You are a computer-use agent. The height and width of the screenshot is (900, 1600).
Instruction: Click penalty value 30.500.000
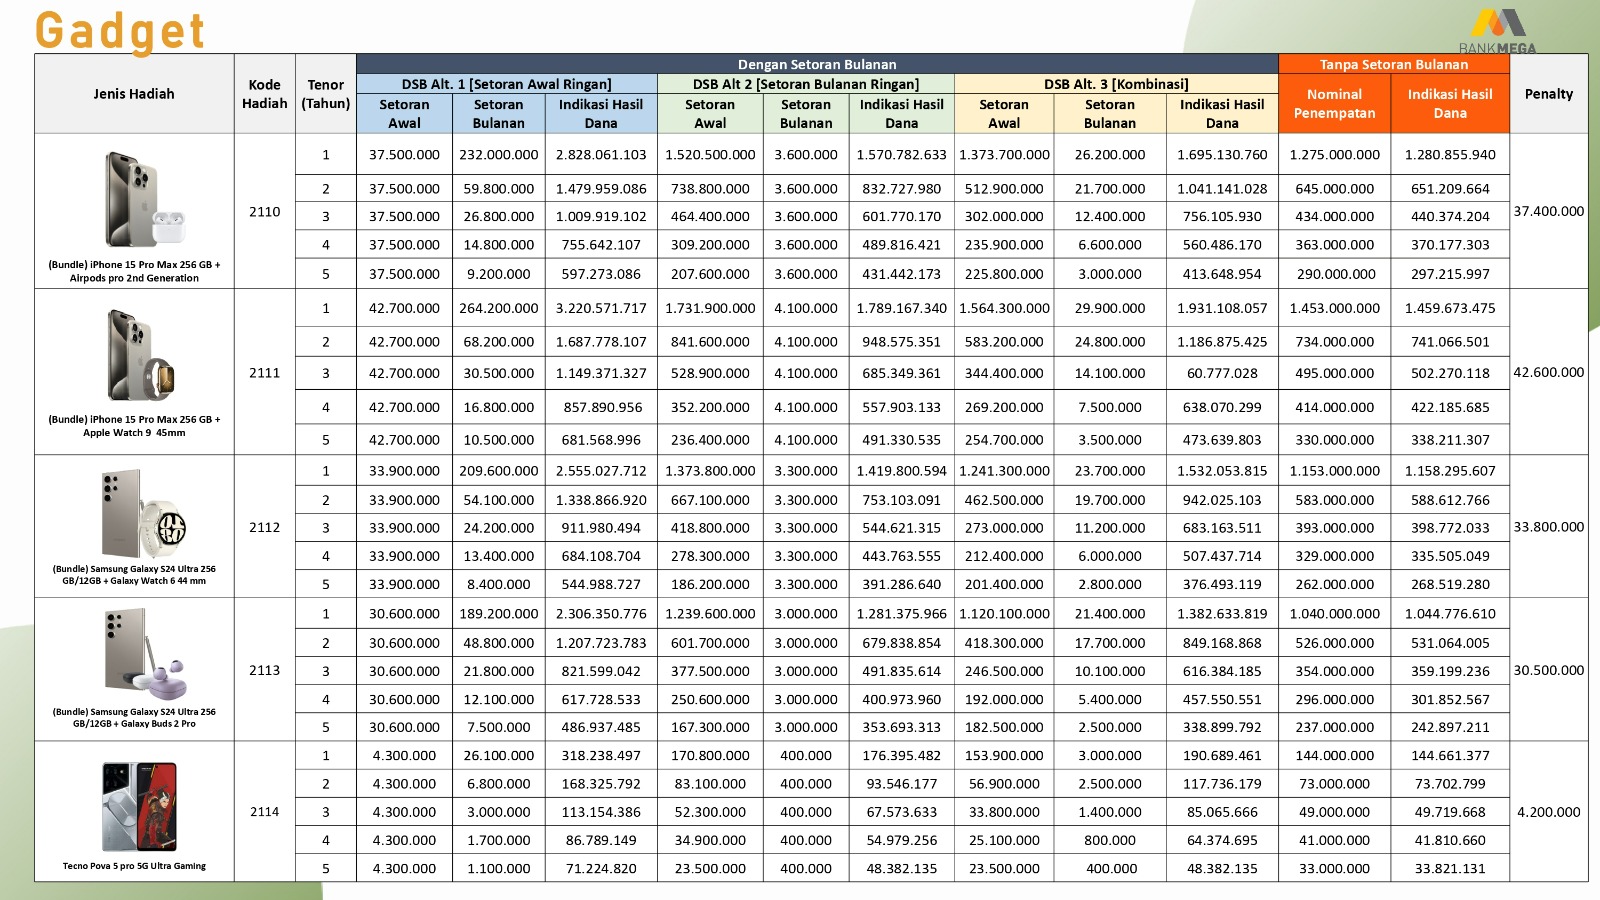click(1548, 671)
